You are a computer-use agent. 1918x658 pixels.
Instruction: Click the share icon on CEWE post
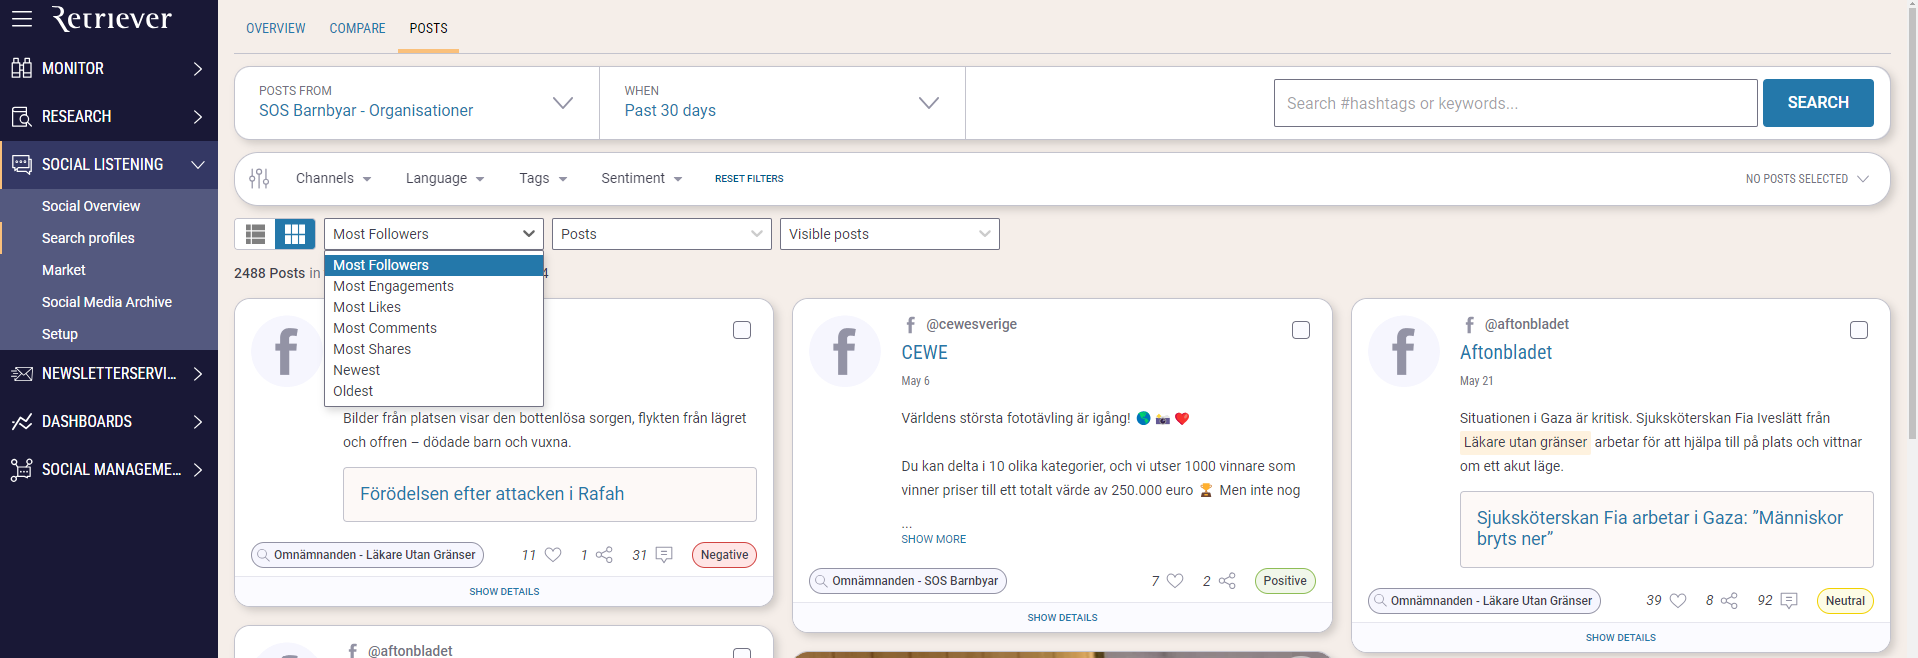(x=1227, y=581)
